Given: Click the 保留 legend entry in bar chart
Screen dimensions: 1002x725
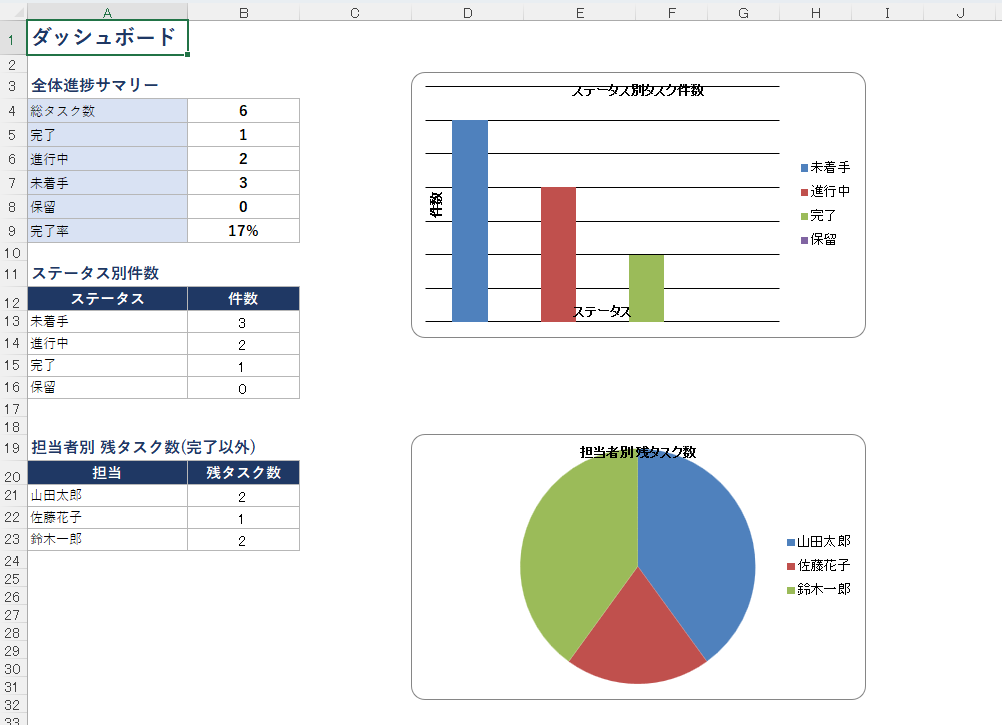Looking at the screenshot, I should 818,240.
